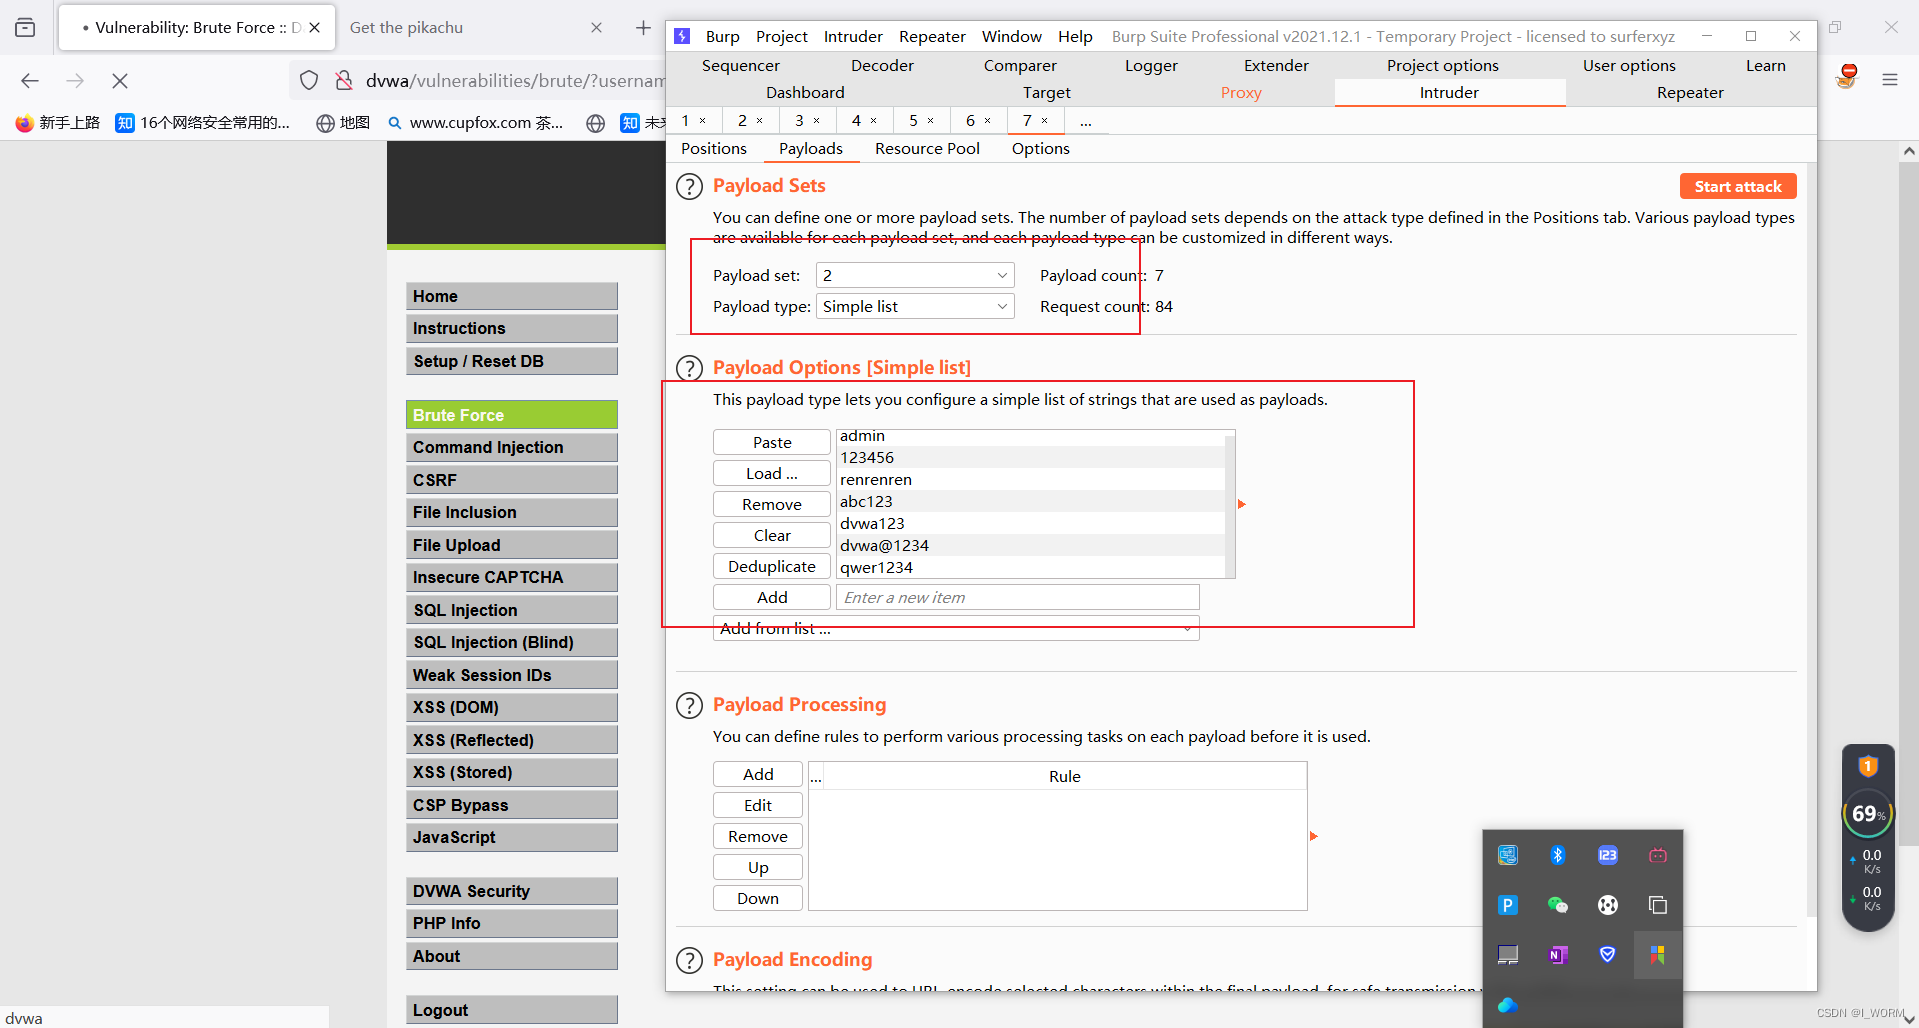Open DVWA Security settings page
Screen dimensions: 1919x1028
point(512,891)
